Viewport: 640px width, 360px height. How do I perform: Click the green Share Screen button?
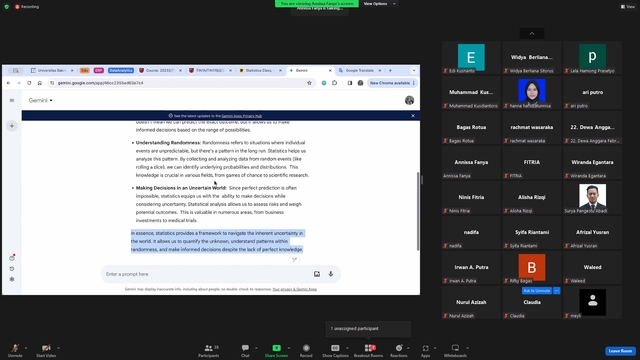pyautogui.click(x=276, y=350)
